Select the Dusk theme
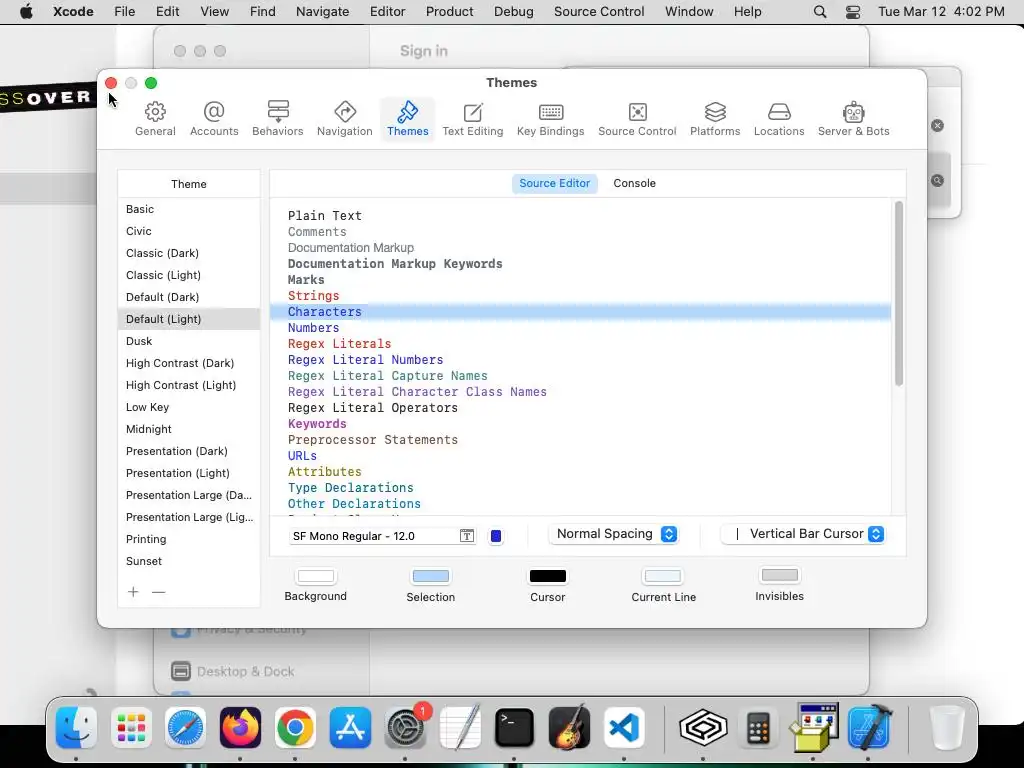Screen dimensions: 1024x768 point(189,341)
